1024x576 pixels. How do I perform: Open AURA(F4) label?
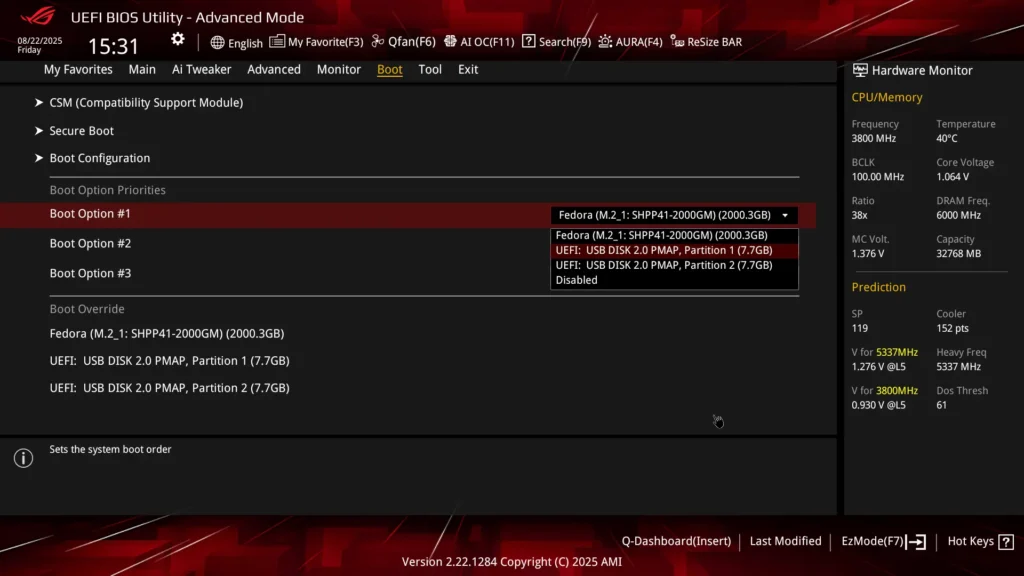[639, 42]
